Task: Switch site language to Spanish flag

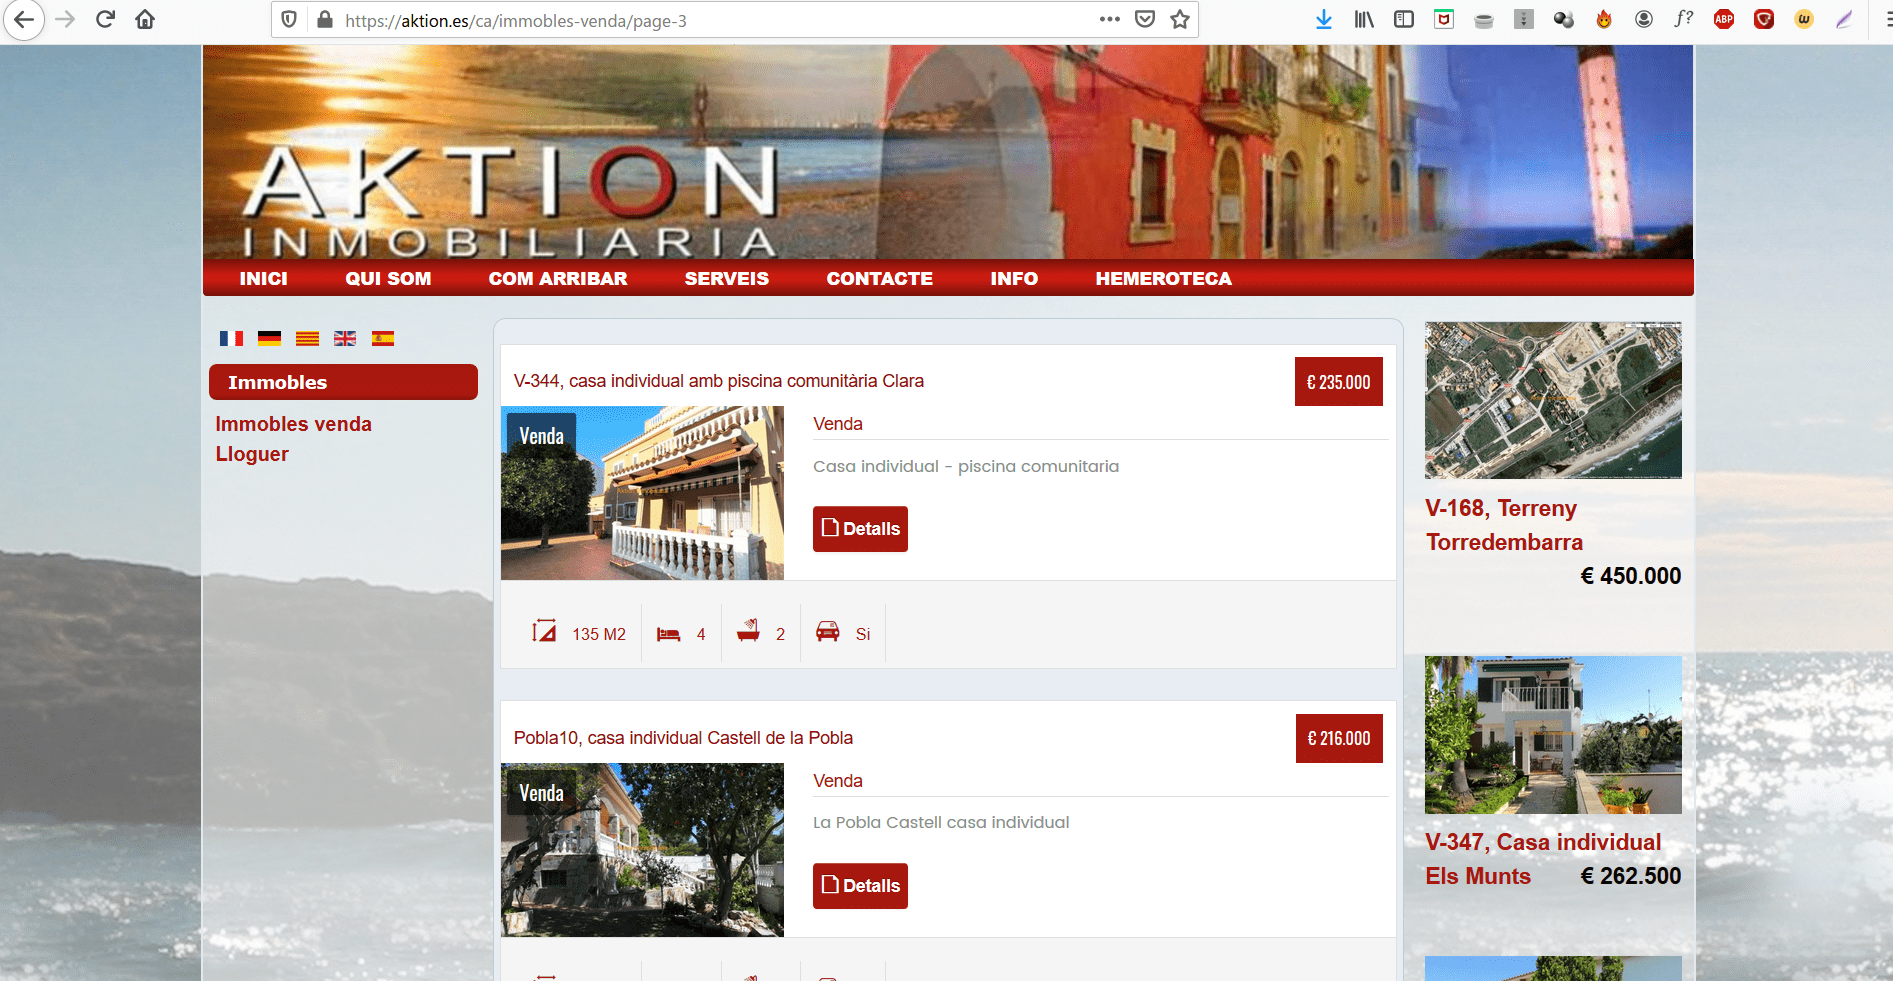Action: click(x=383, y=338)
